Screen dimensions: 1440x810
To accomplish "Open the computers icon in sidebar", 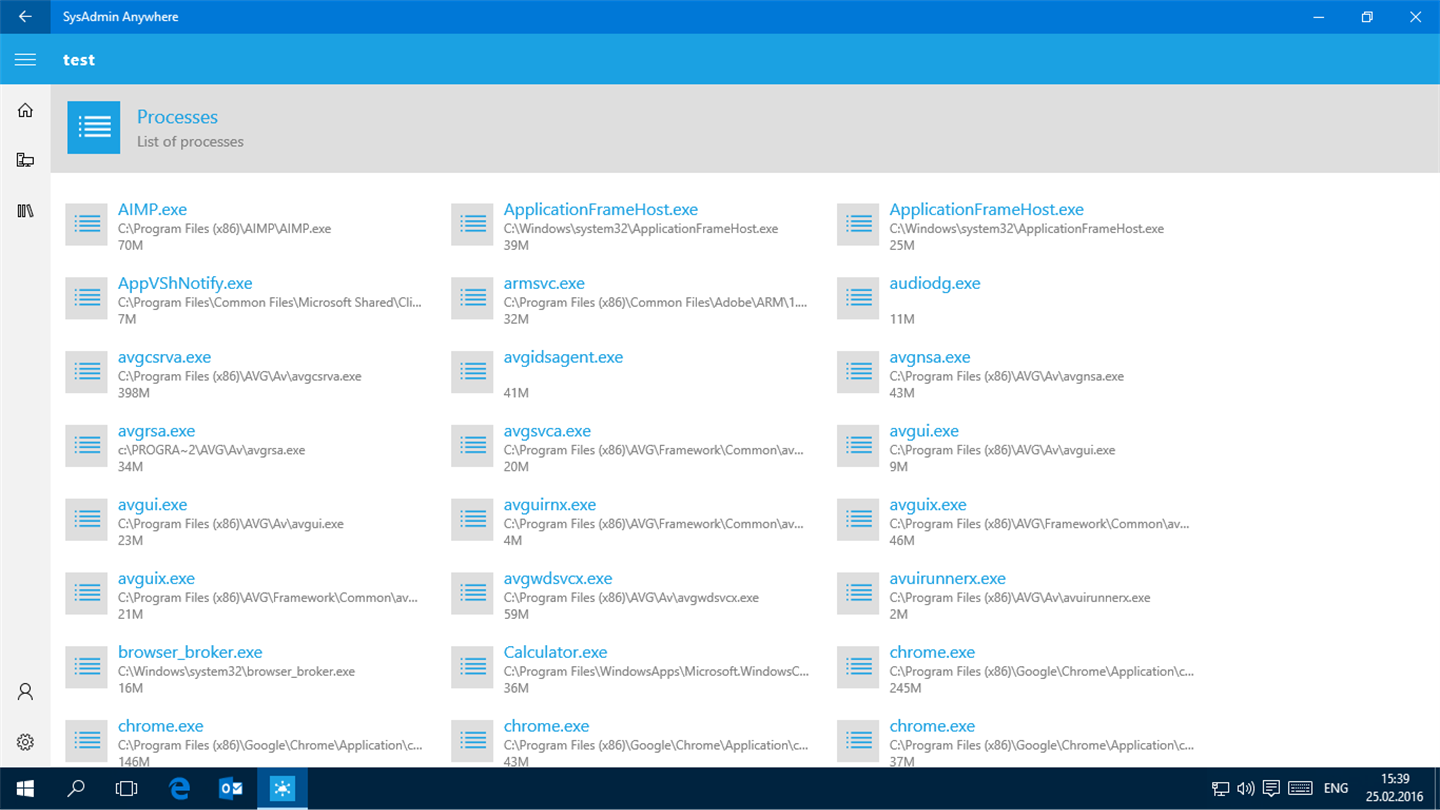I will pyautogui.click(x=25, y=160).
